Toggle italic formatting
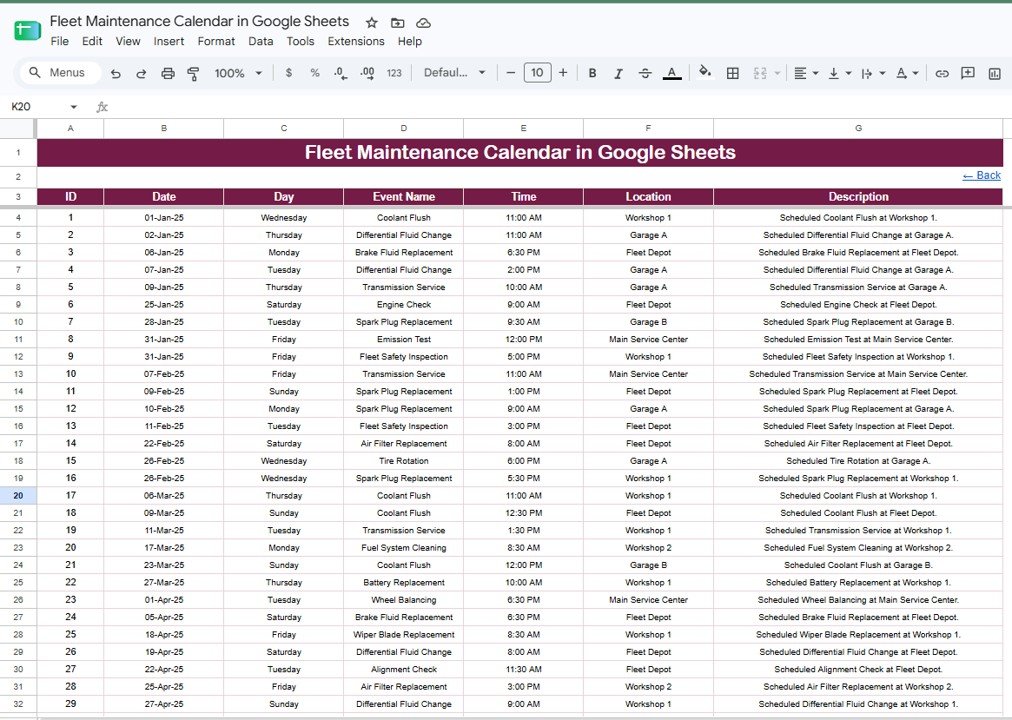This screenshot has width=1012, height=720. pyautogui.click(x=618, y=74)
